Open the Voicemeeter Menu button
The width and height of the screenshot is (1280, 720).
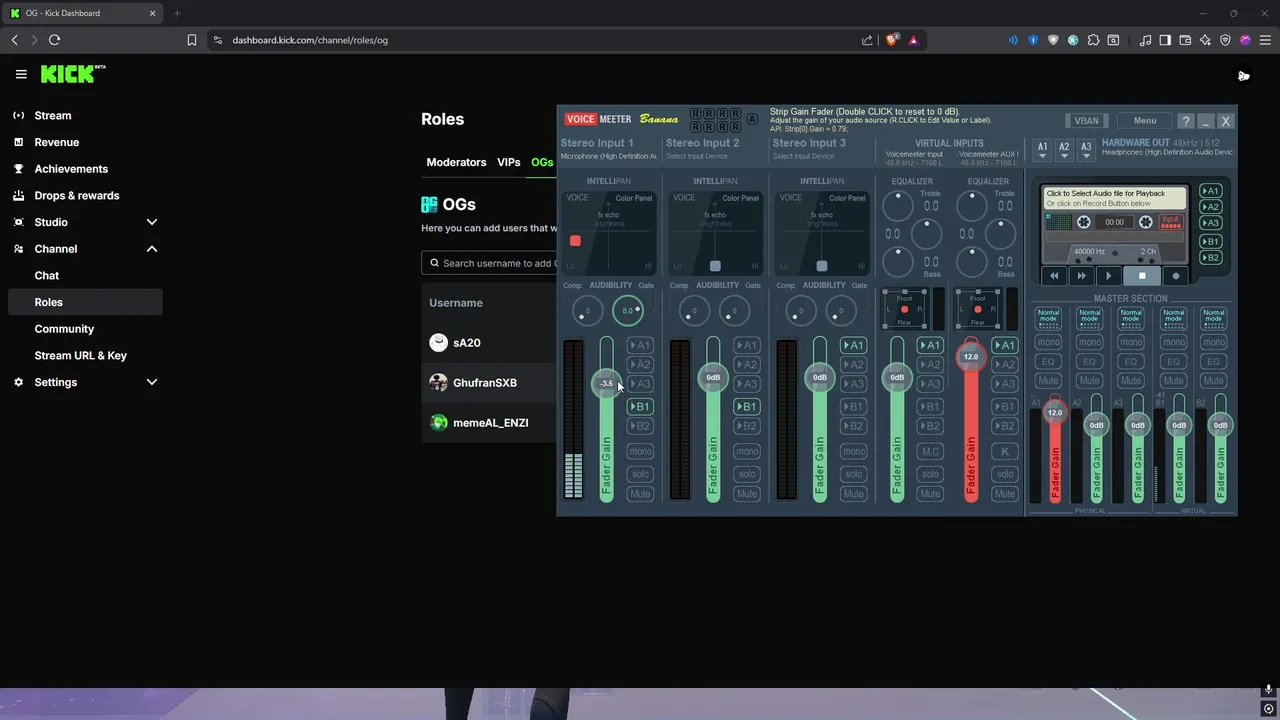[1145, 120]
